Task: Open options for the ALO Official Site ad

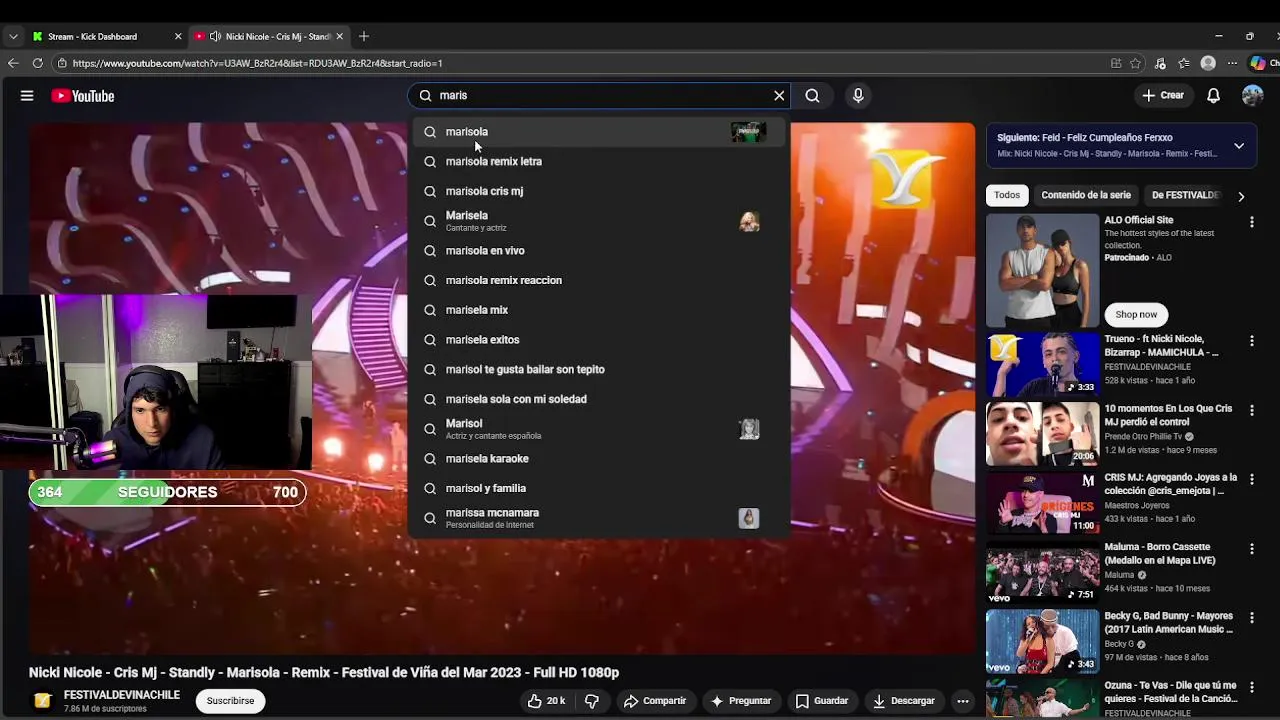Action: [1251, 222]
